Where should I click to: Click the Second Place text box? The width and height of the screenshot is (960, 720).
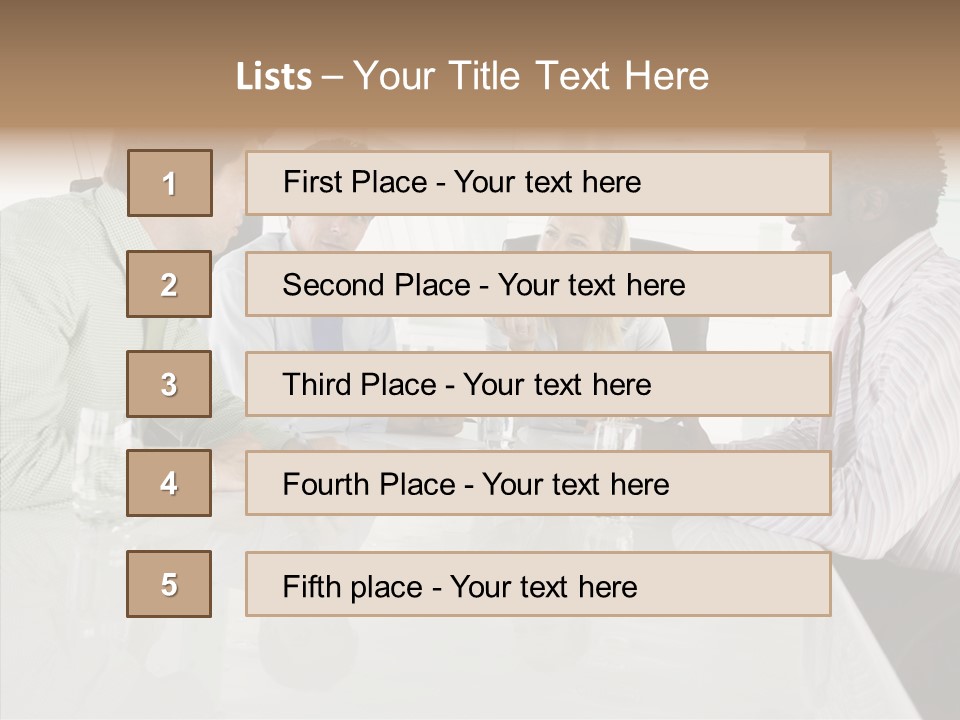click(538, 284)
